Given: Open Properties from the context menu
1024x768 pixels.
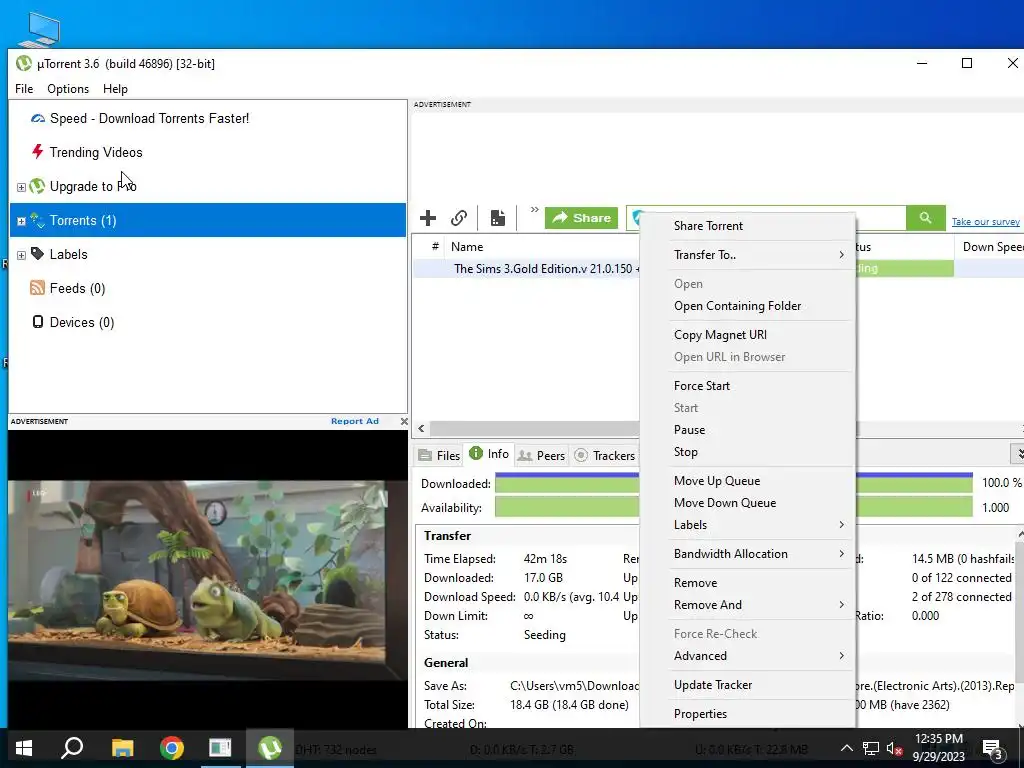Looking at the screenshot, I should point(760,714).
